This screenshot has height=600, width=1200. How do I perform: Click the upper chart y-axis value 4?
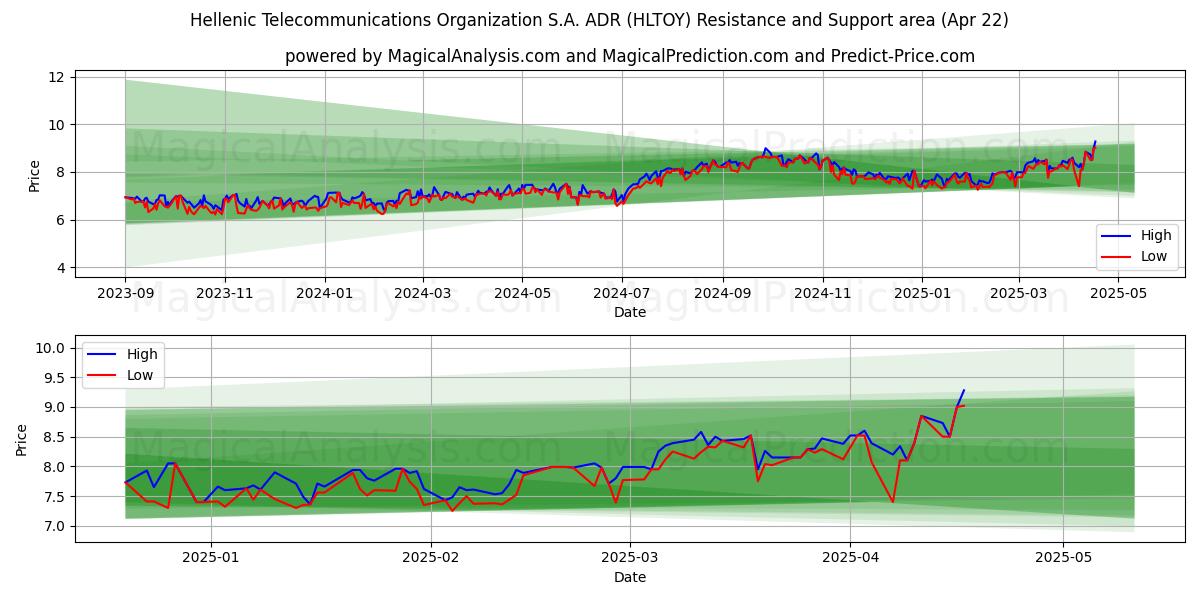(x=60, y=268)
